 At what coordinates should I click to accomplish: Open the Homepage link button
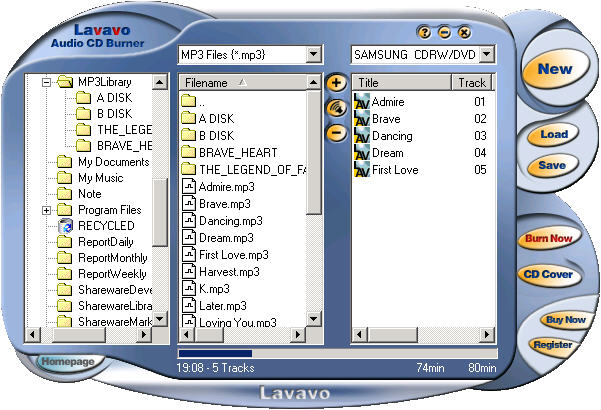pyautogui.click(x=68, y=361)
